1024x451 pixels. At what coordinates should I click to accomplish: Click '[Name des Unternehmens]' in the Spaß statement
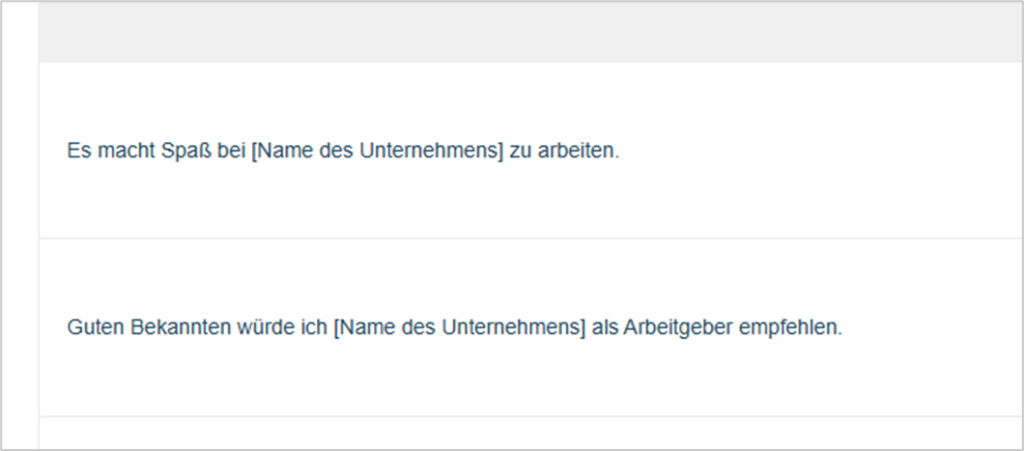pyautogui.click(x=378, y=151)
